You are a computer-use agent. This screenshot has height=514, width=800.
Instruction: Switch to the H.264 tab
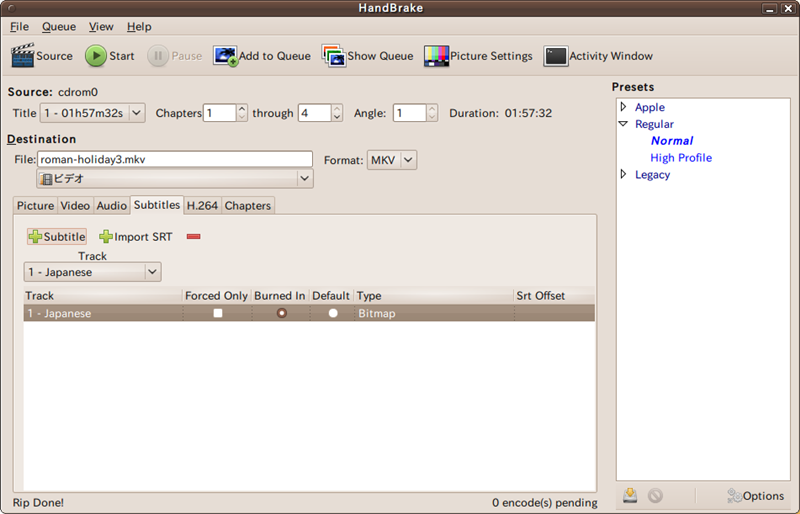pyautogui.click(x=202, y=205)
